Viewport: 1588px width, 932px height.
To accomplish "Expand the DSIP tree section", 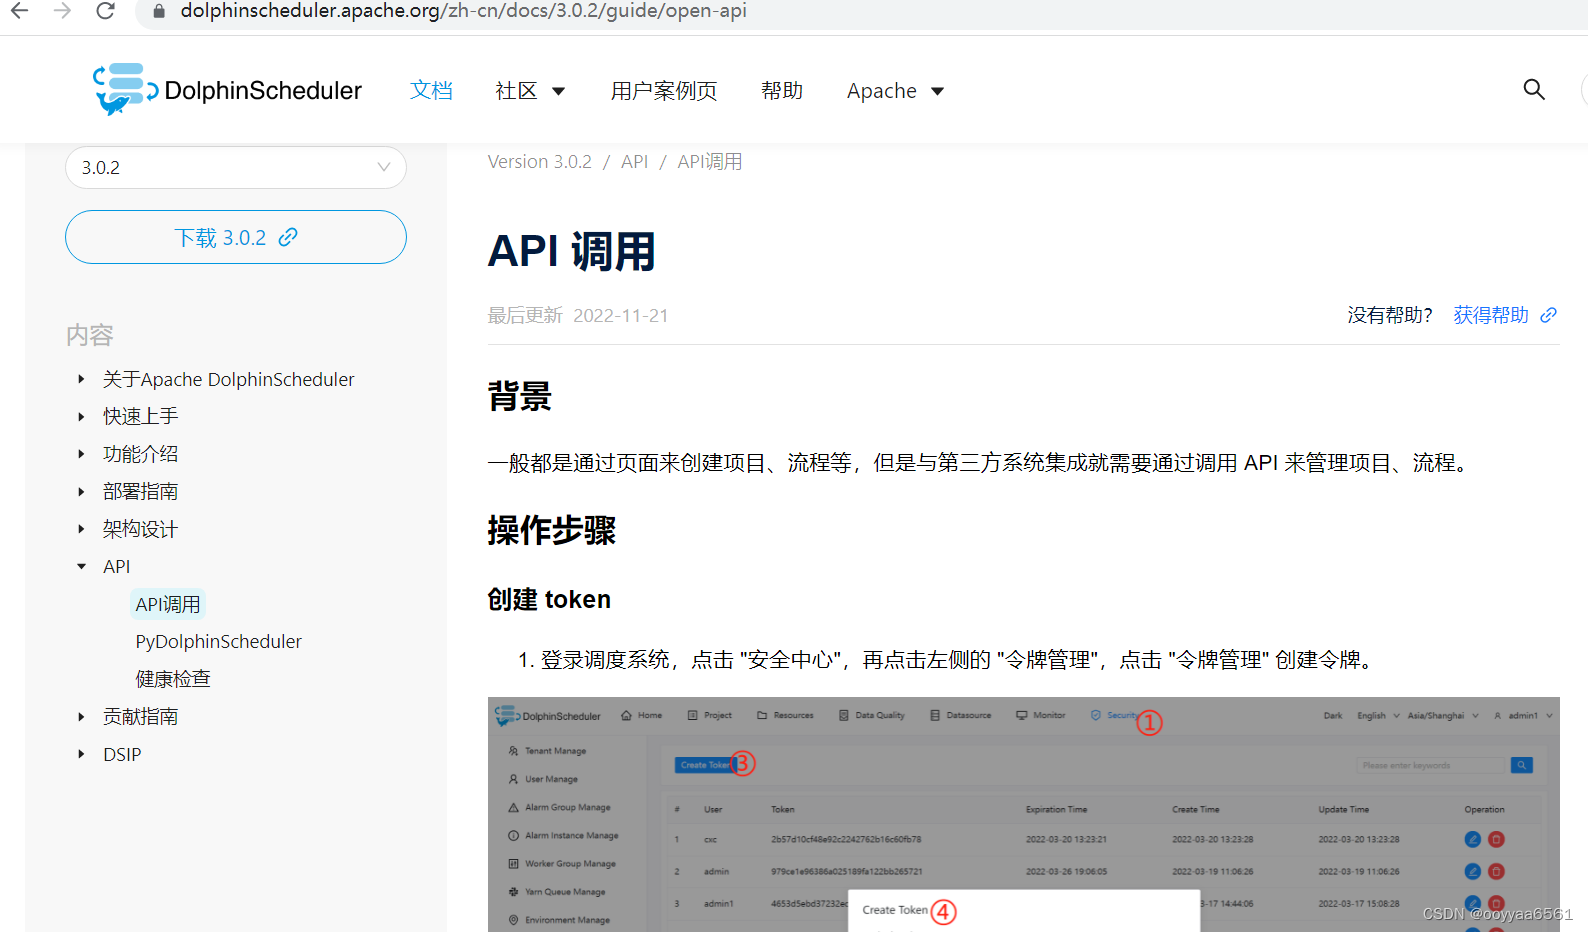I will pos(81,754).
